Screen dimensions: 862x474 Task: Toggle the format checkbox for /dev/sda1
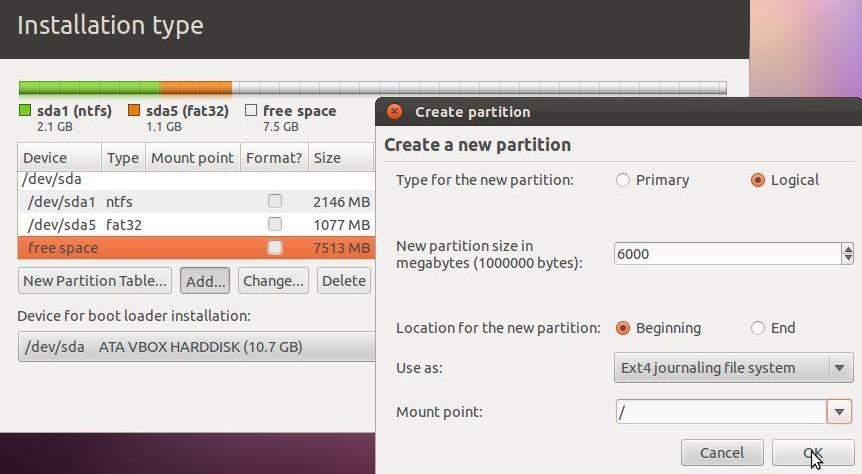tap(275, 201)
